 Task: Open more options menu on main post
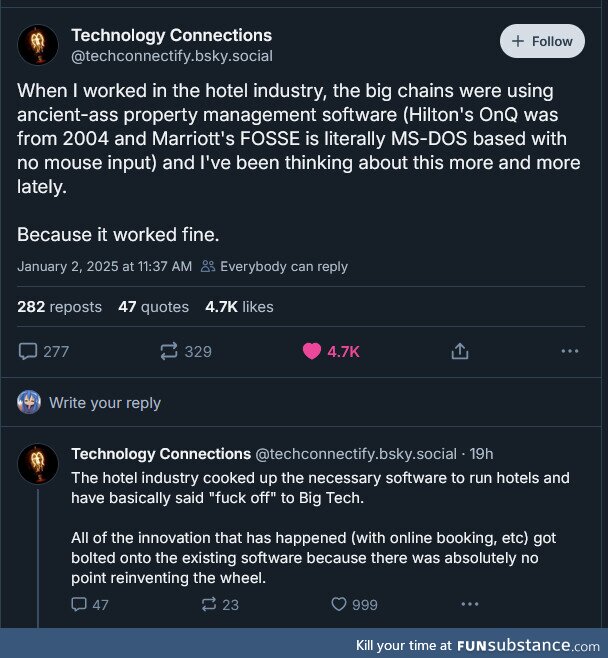(x=570, y=351)
